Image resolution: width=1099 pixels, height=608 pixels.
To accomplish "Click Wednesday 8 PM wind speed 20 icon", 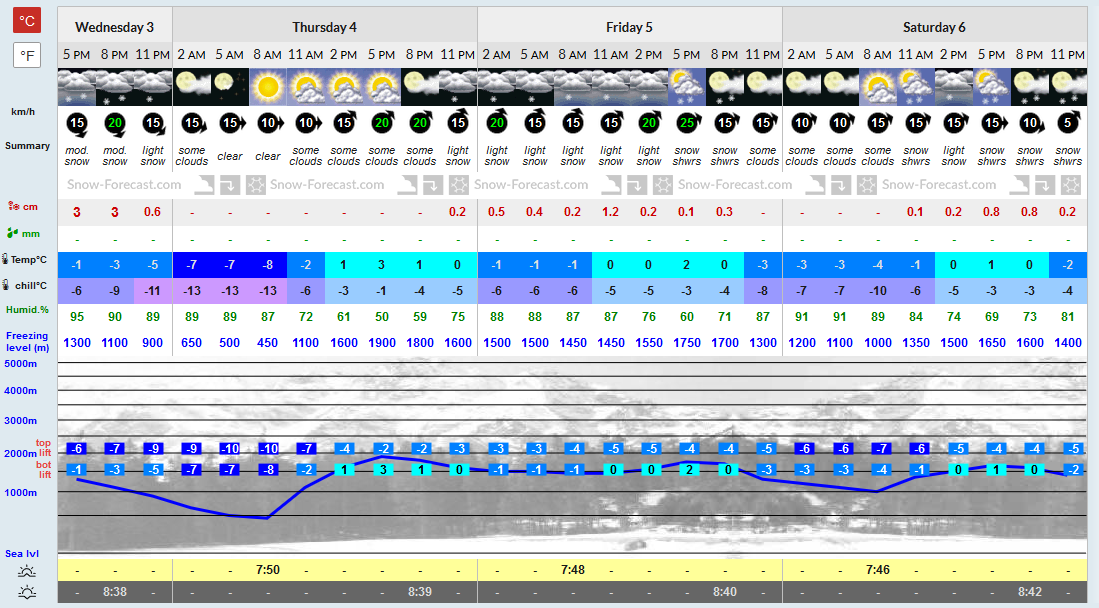I will 115,124.
